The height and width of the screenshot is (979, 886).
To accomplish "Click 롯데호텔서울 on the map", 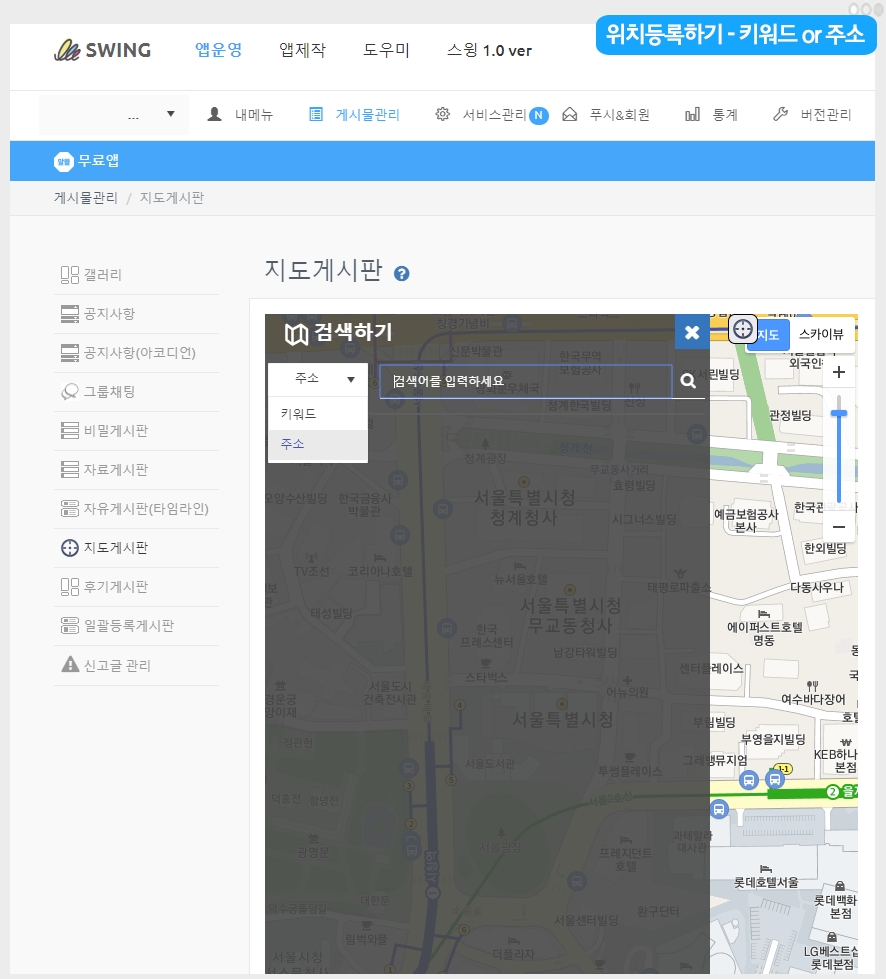I will point(766,882).
